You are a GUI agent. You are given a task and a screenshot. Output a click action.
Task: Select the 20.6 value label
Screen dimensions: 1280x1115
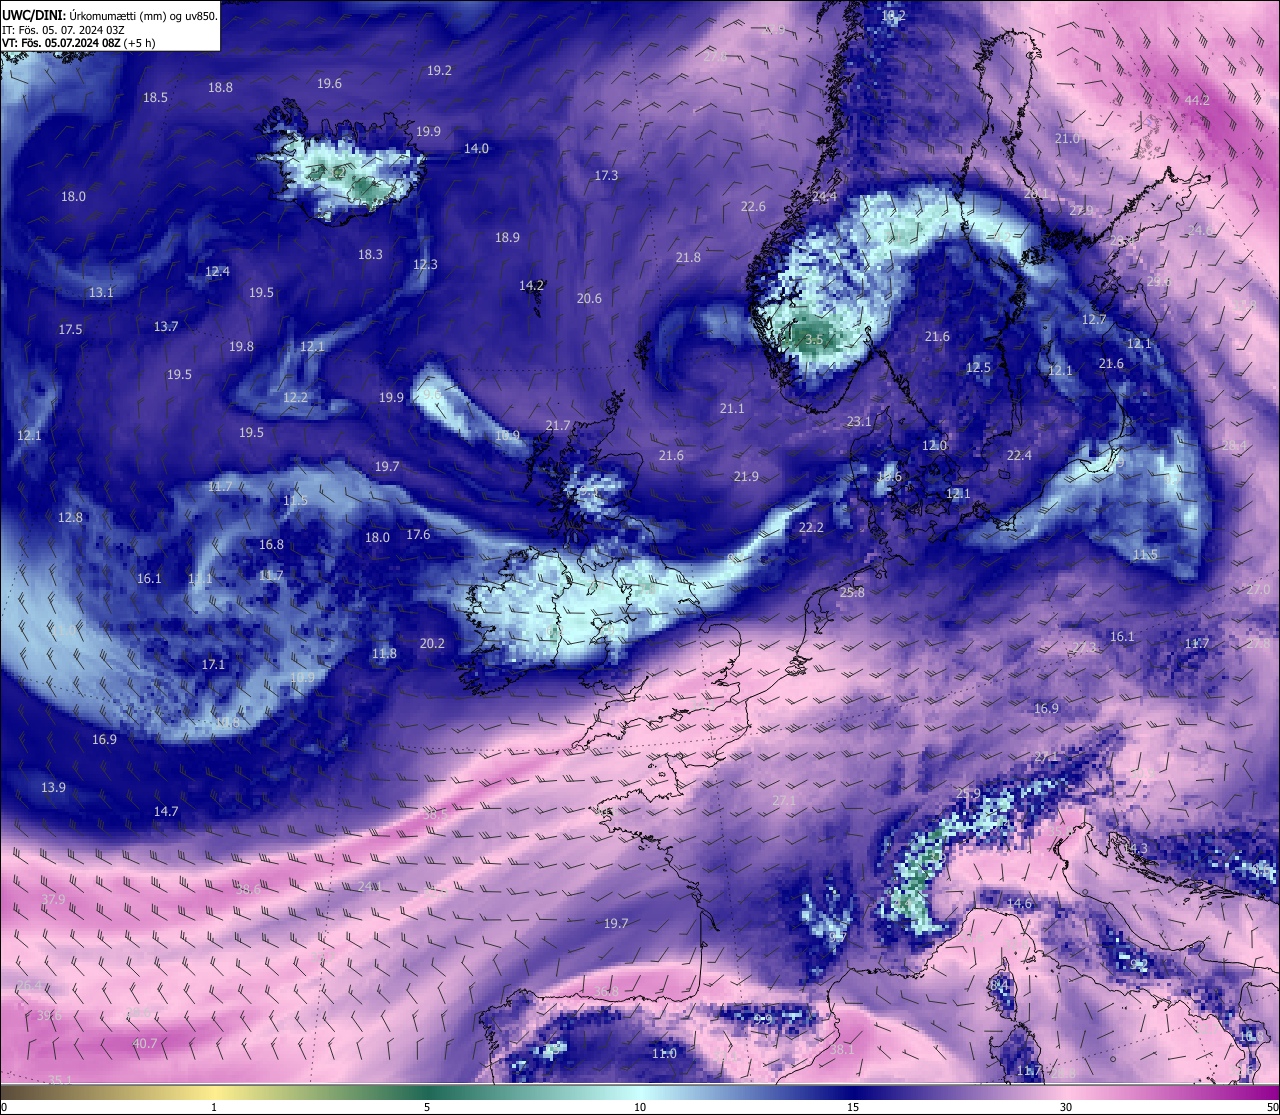(589, 299)
